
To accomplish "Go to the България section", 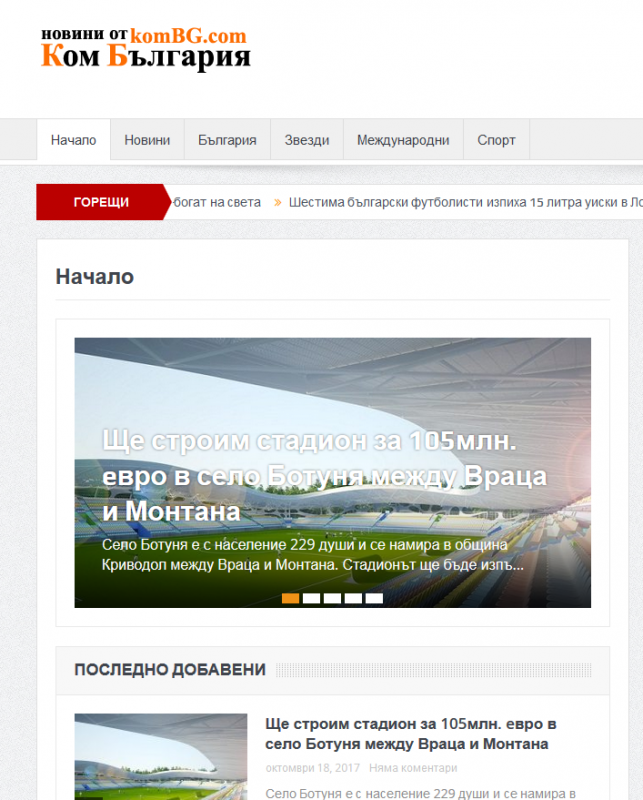I will [227, 140].
